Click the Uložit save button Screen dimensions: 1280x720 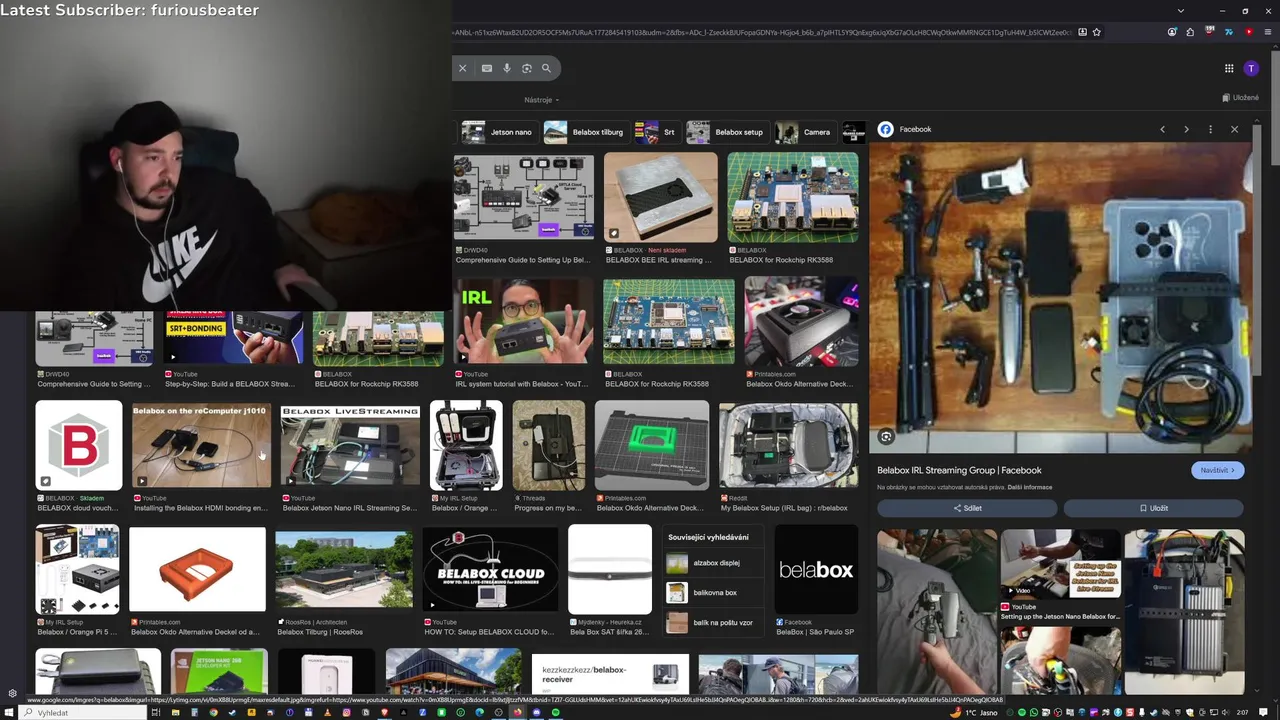click(x=1153, y=508)
